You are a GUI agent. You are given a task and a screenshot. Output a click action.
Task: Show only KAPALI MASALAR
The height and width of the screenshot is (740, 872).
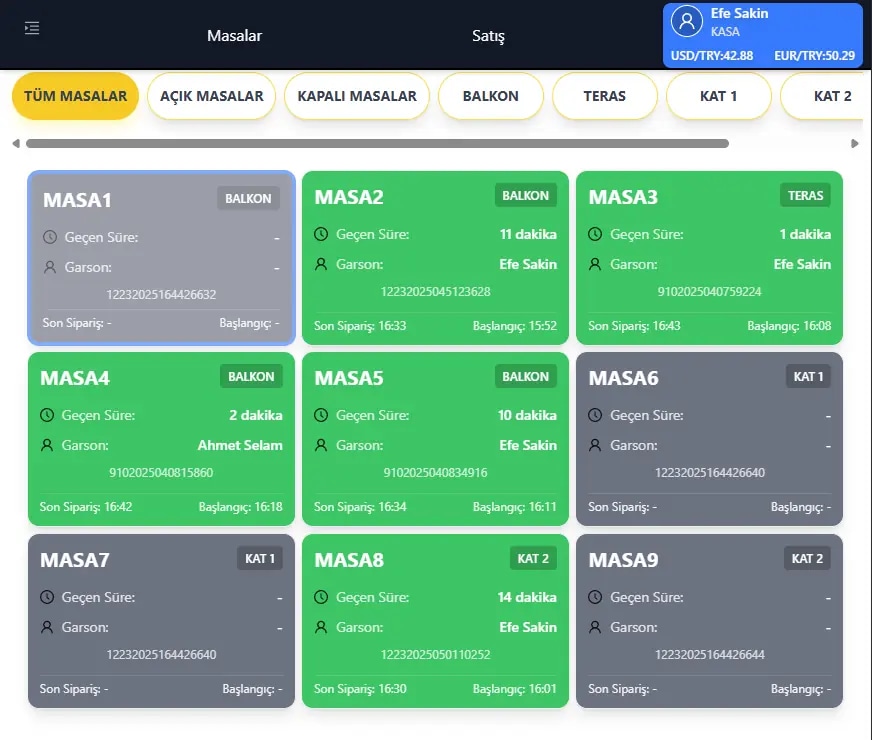(x=357, y=96)
